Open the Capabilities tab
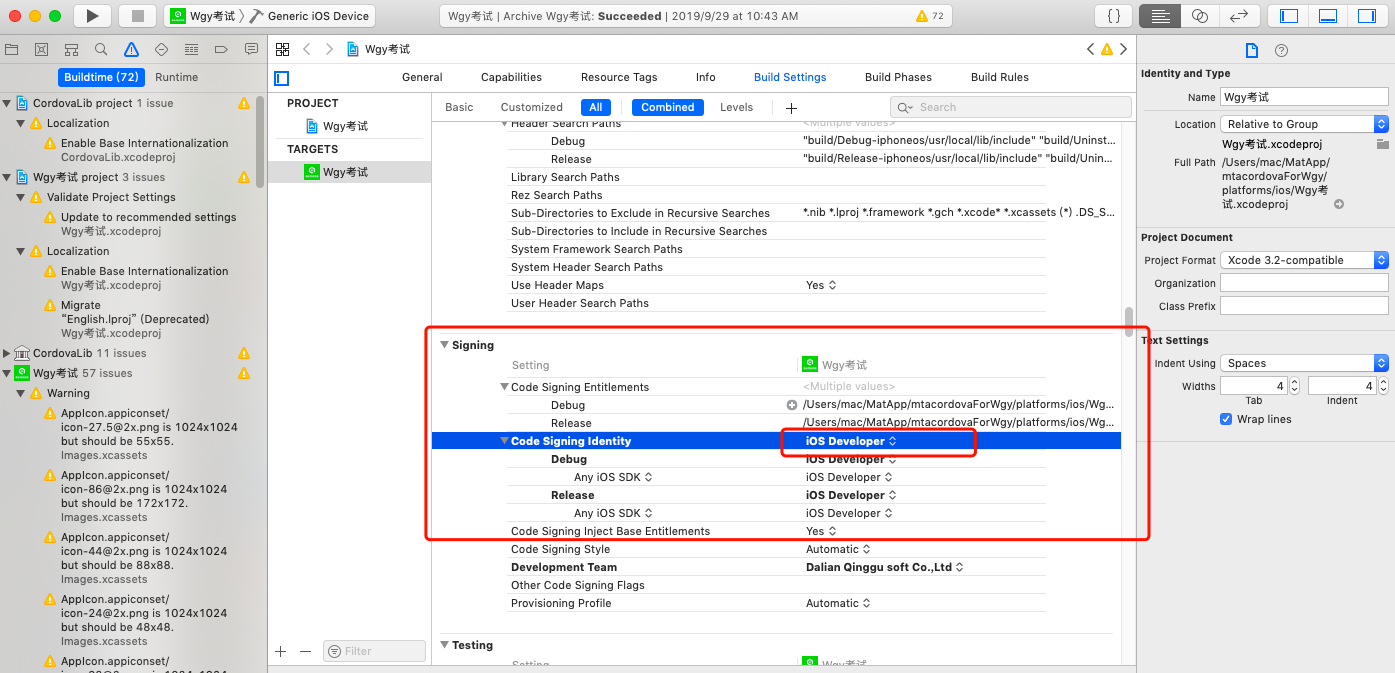The image size is (1395, 673). pyautogui.click(x=511, y=77)
